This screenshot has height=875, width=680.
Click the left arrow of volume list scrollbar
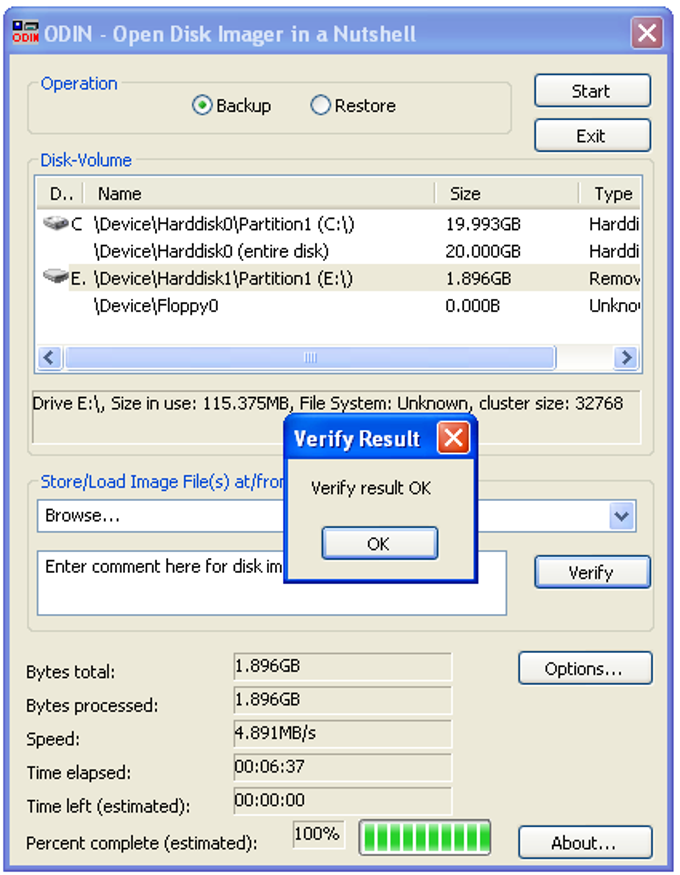[50, 357]
